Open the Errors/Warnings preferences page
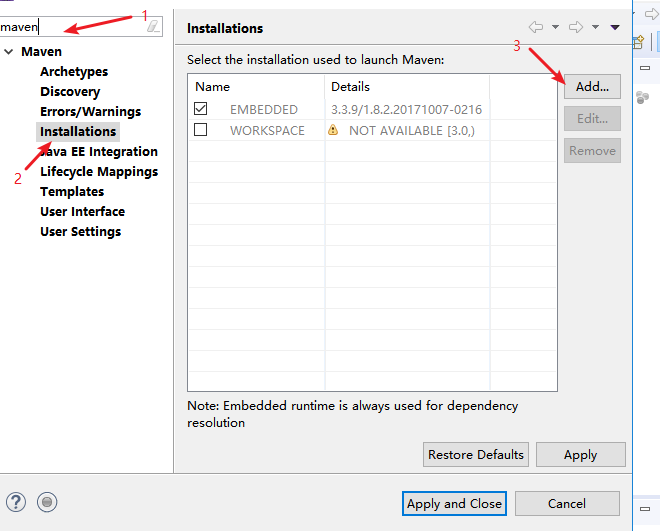This screenshot has width=660, height=531. [x=90, y=112]
